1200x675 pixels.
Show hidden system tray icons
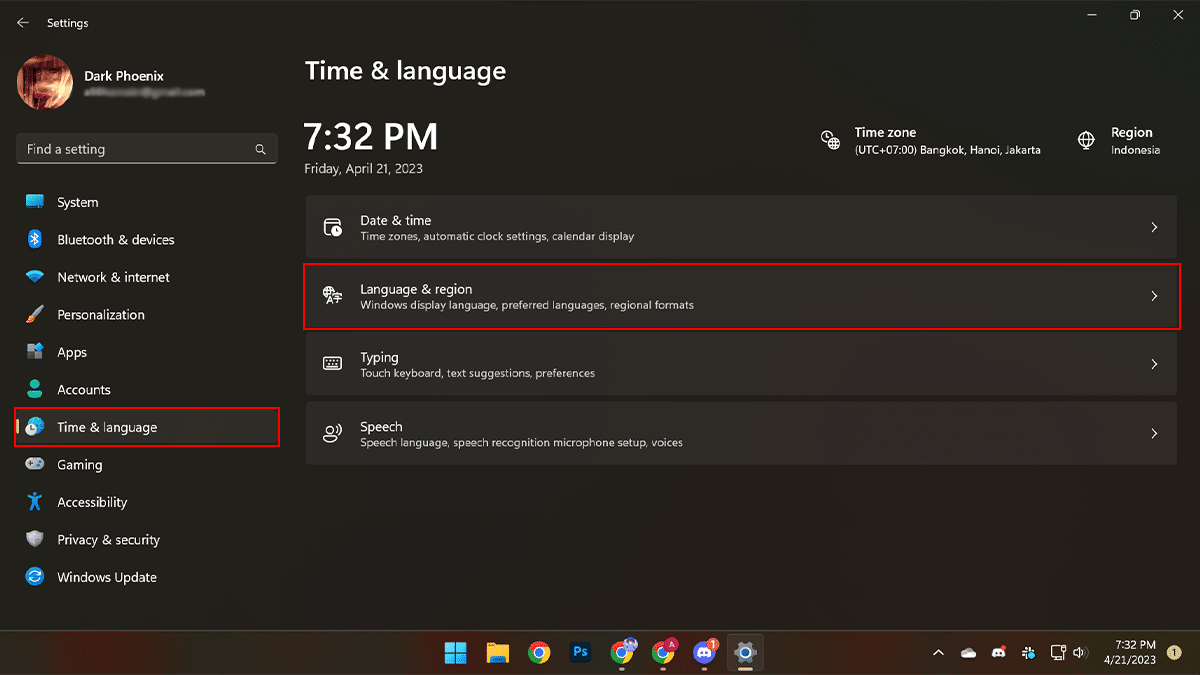(x=938, y=653)
